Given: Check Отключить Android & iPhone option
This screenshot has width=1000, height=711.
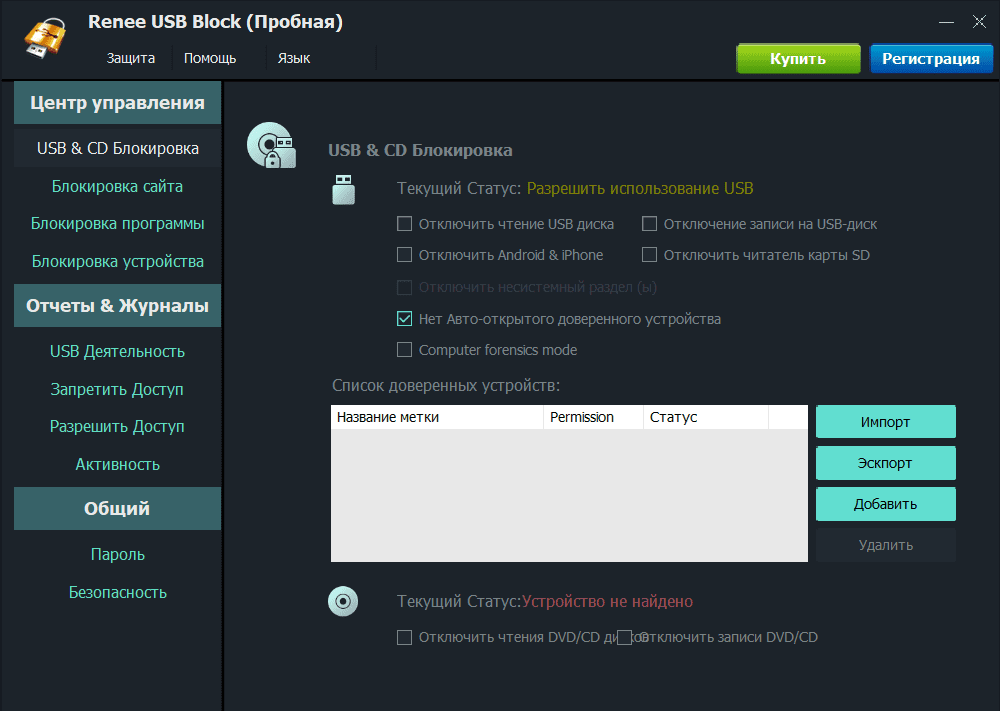Looking at the screenshot, I should [405, 255].
